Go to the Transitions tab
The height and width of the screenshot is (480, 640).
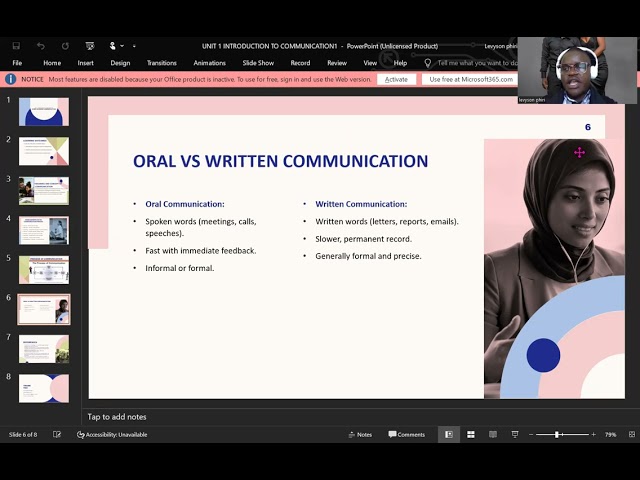pyautogui.click(x=162, y=63)
